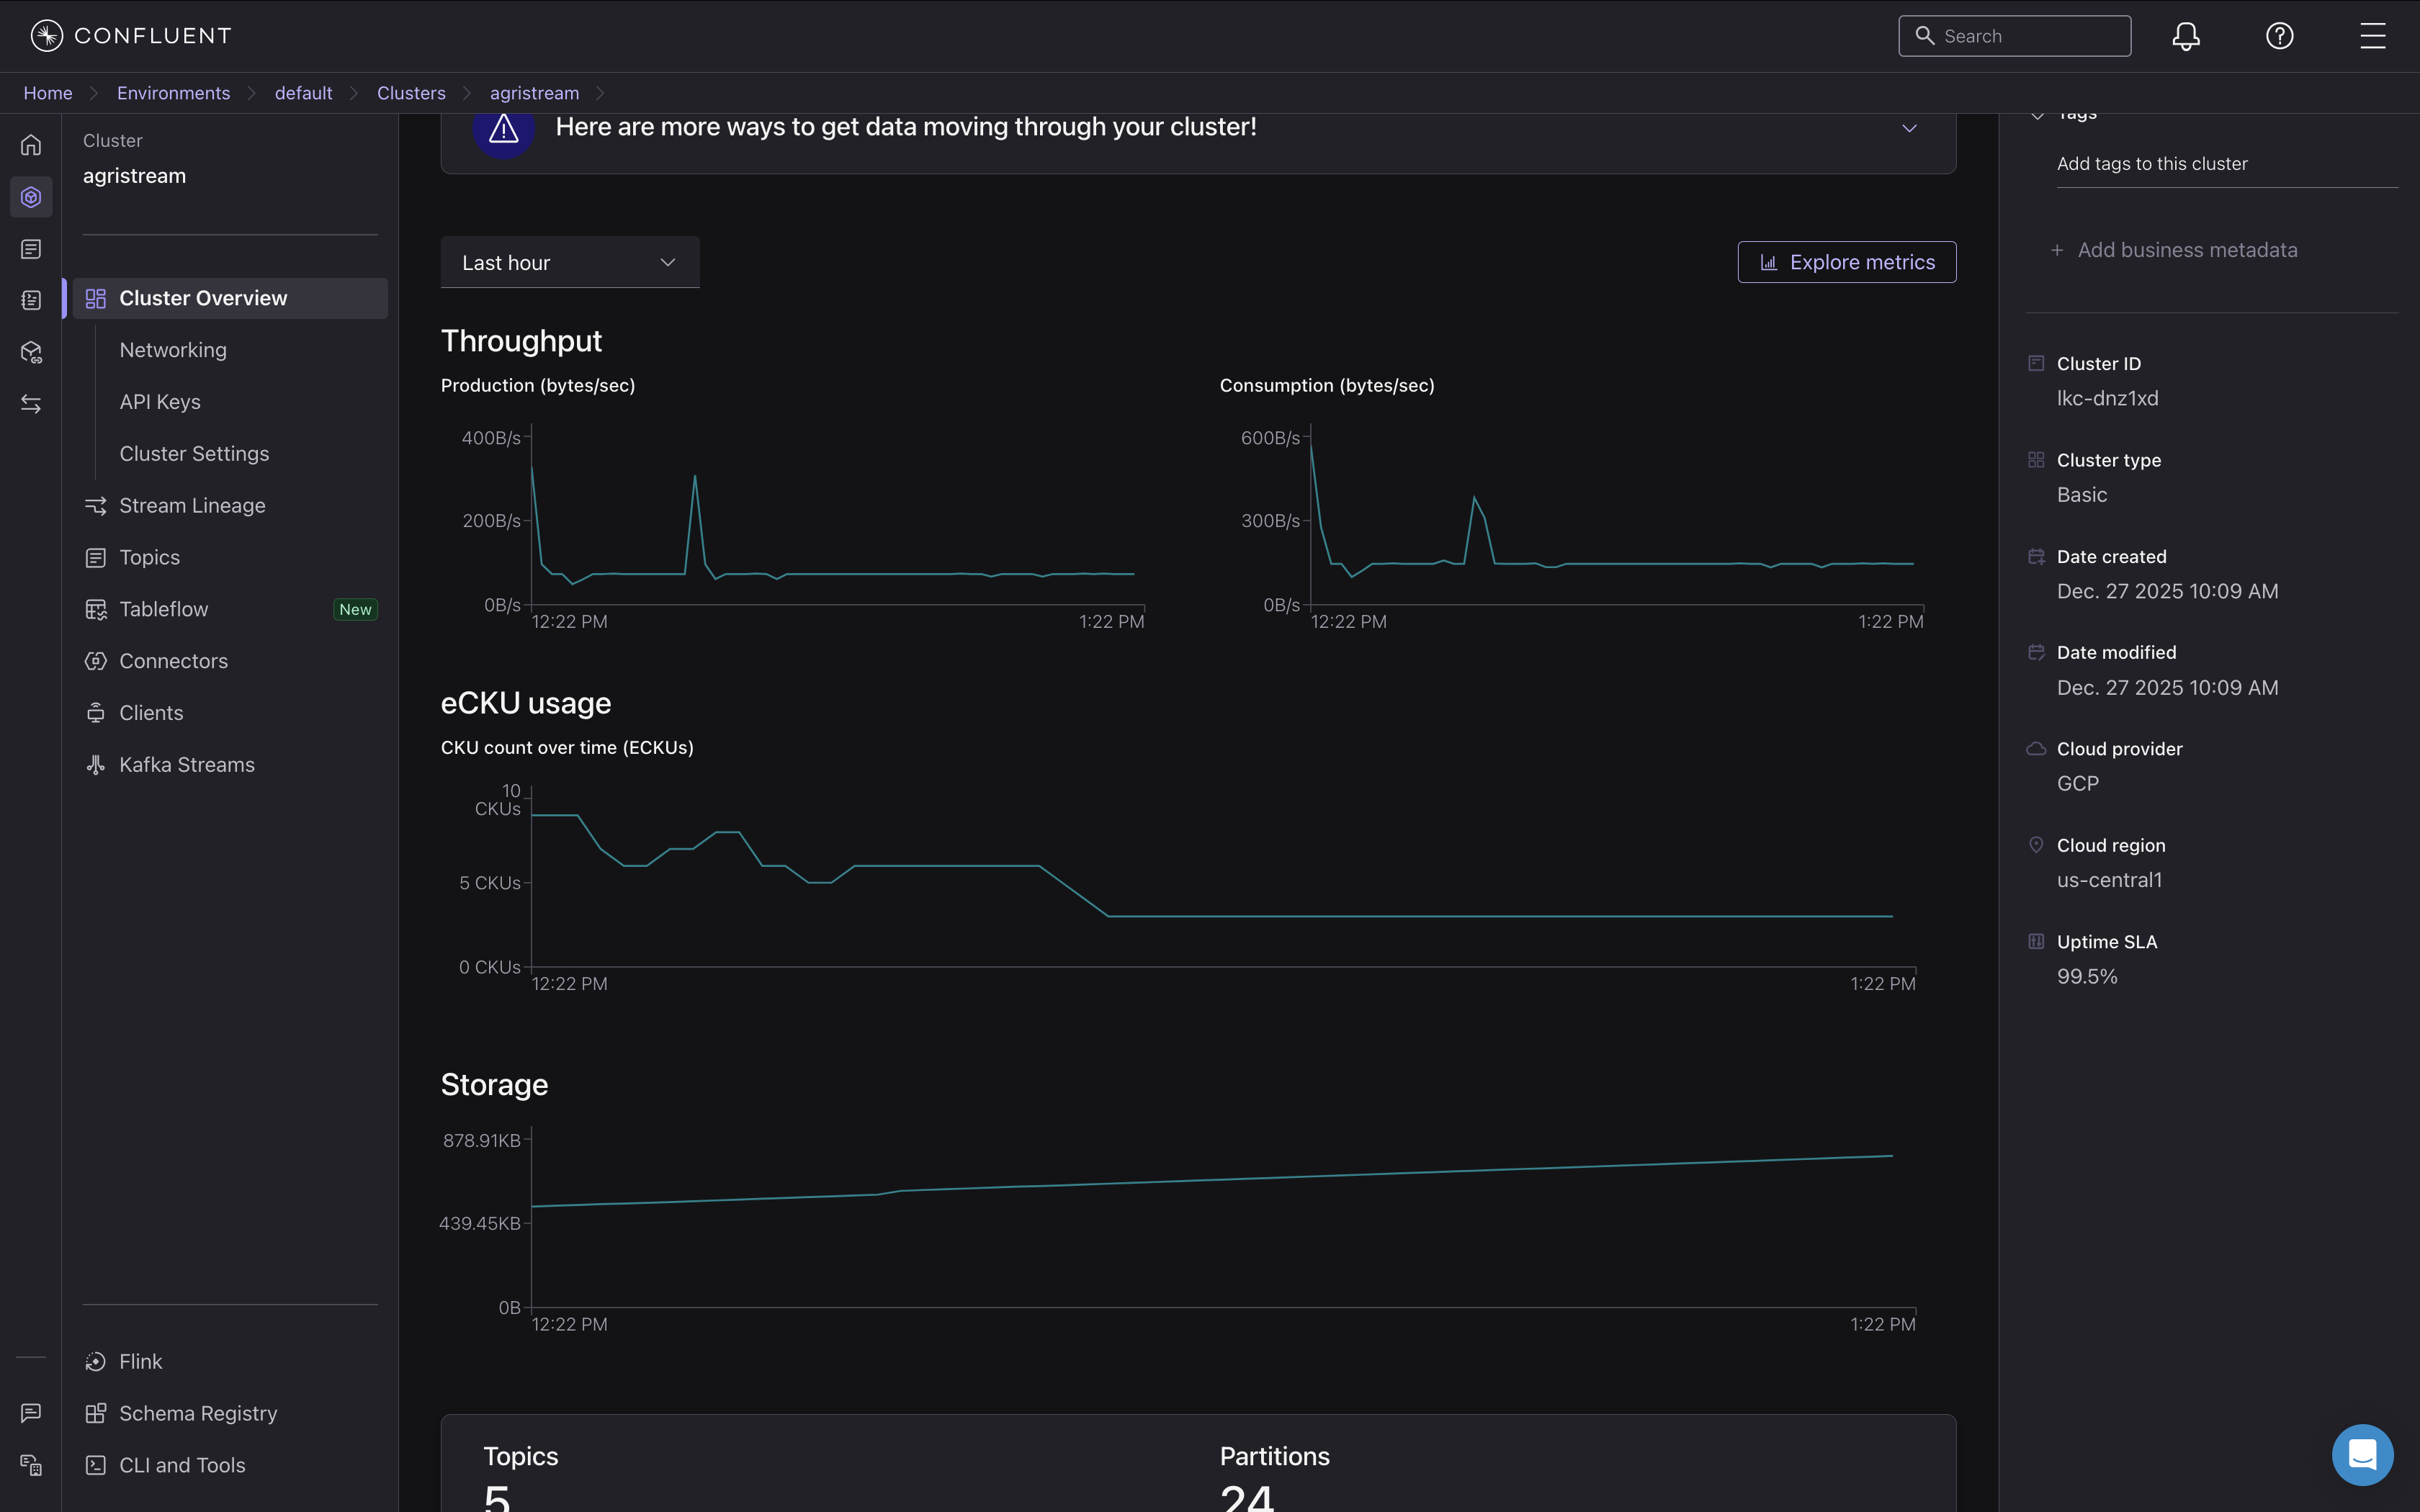
Task: Click the Explore metrics button
Action: 1846,262
